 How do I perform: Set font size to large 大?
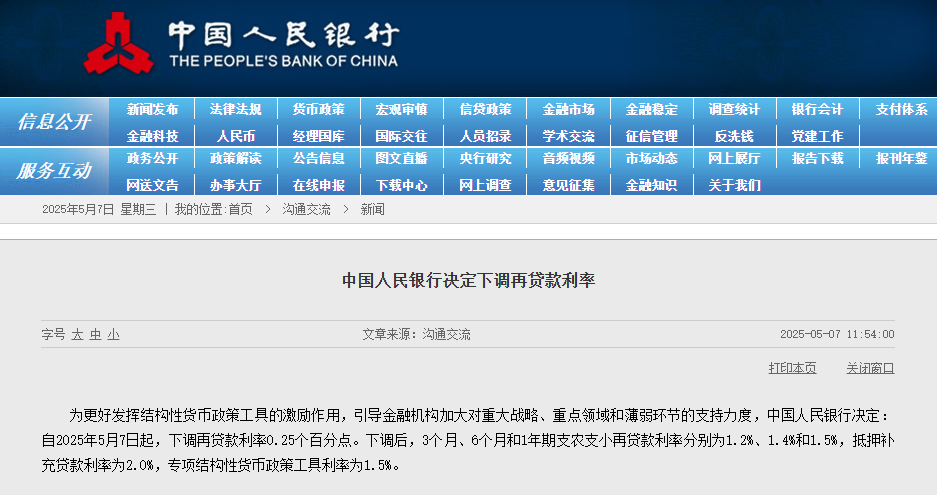coord(77,334)
